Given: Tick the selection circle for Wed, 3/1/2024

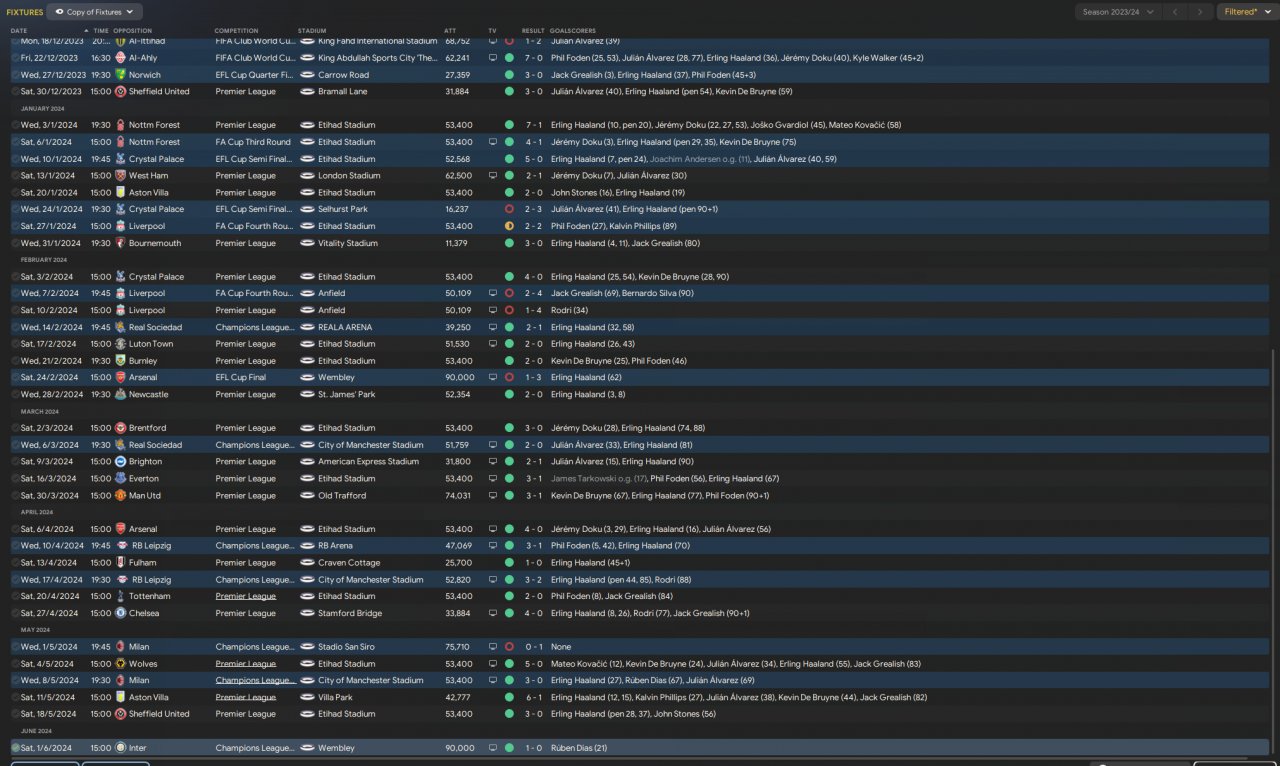Looking at the screenshot, I should pos(15,126).
